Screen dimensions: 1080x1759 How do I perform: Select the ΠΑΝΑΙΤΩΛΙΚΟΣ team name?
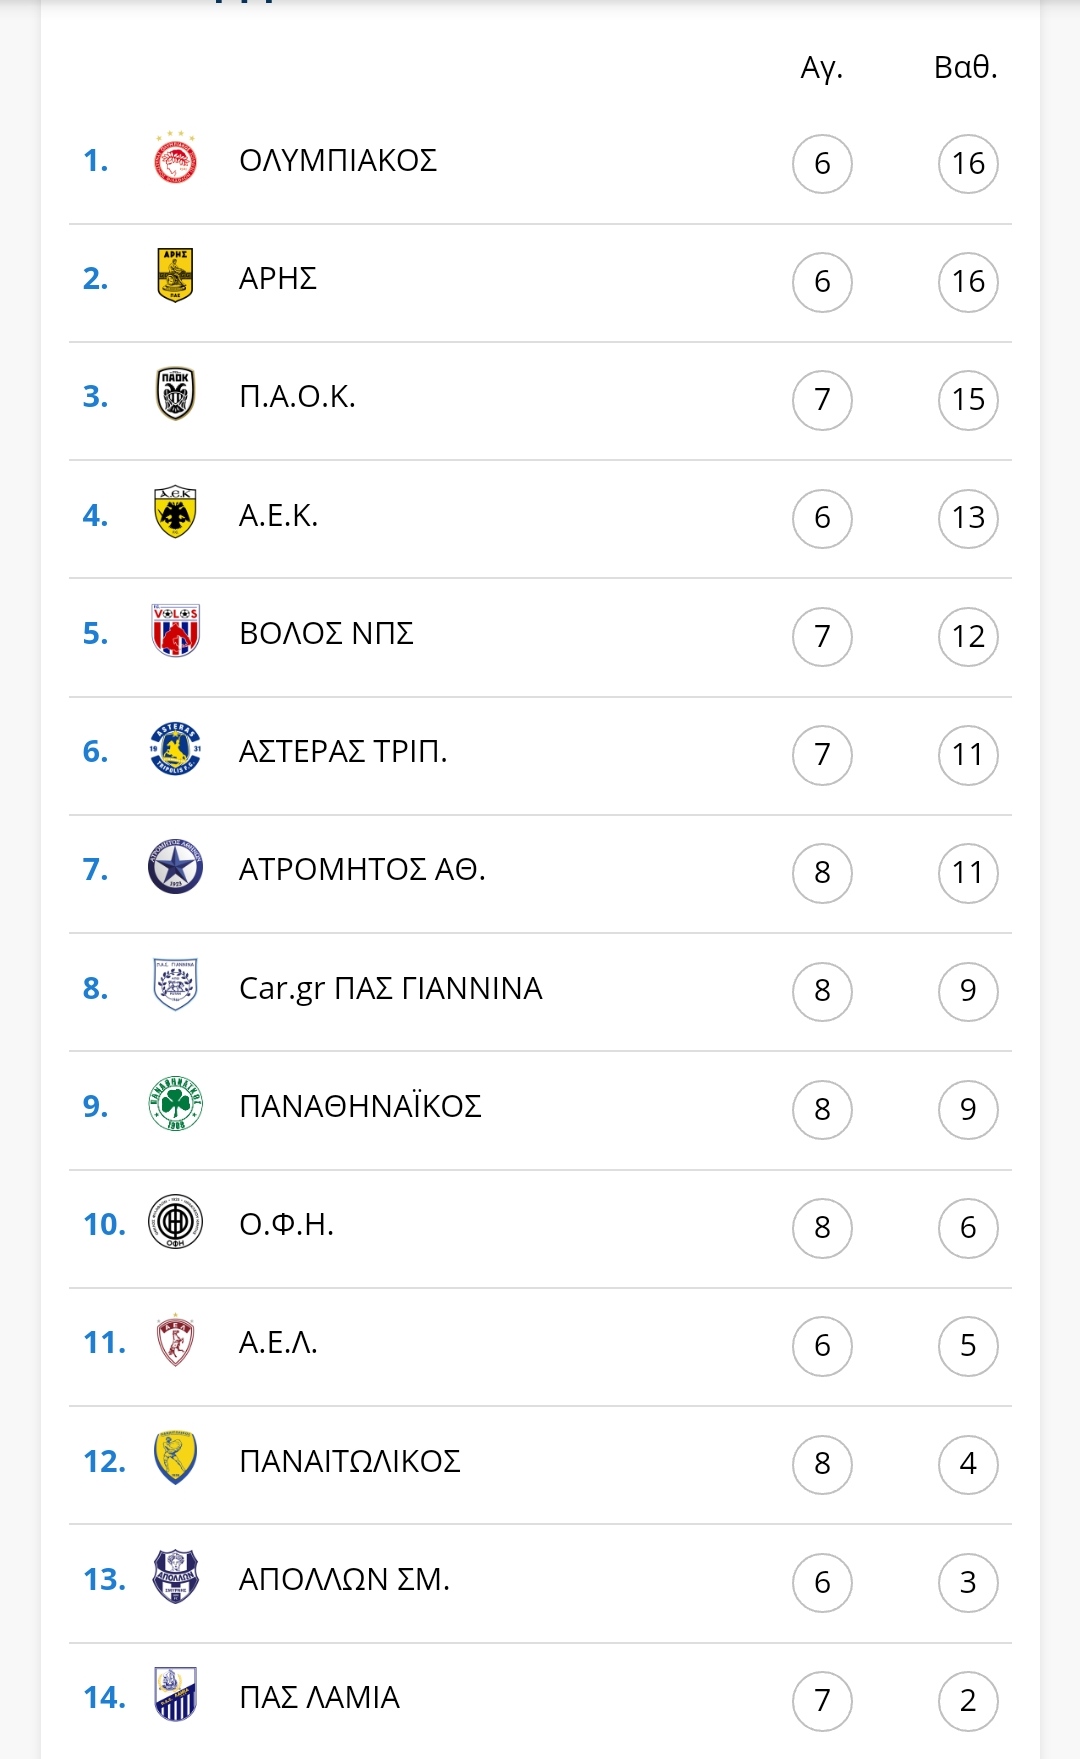pos(349,1461)
